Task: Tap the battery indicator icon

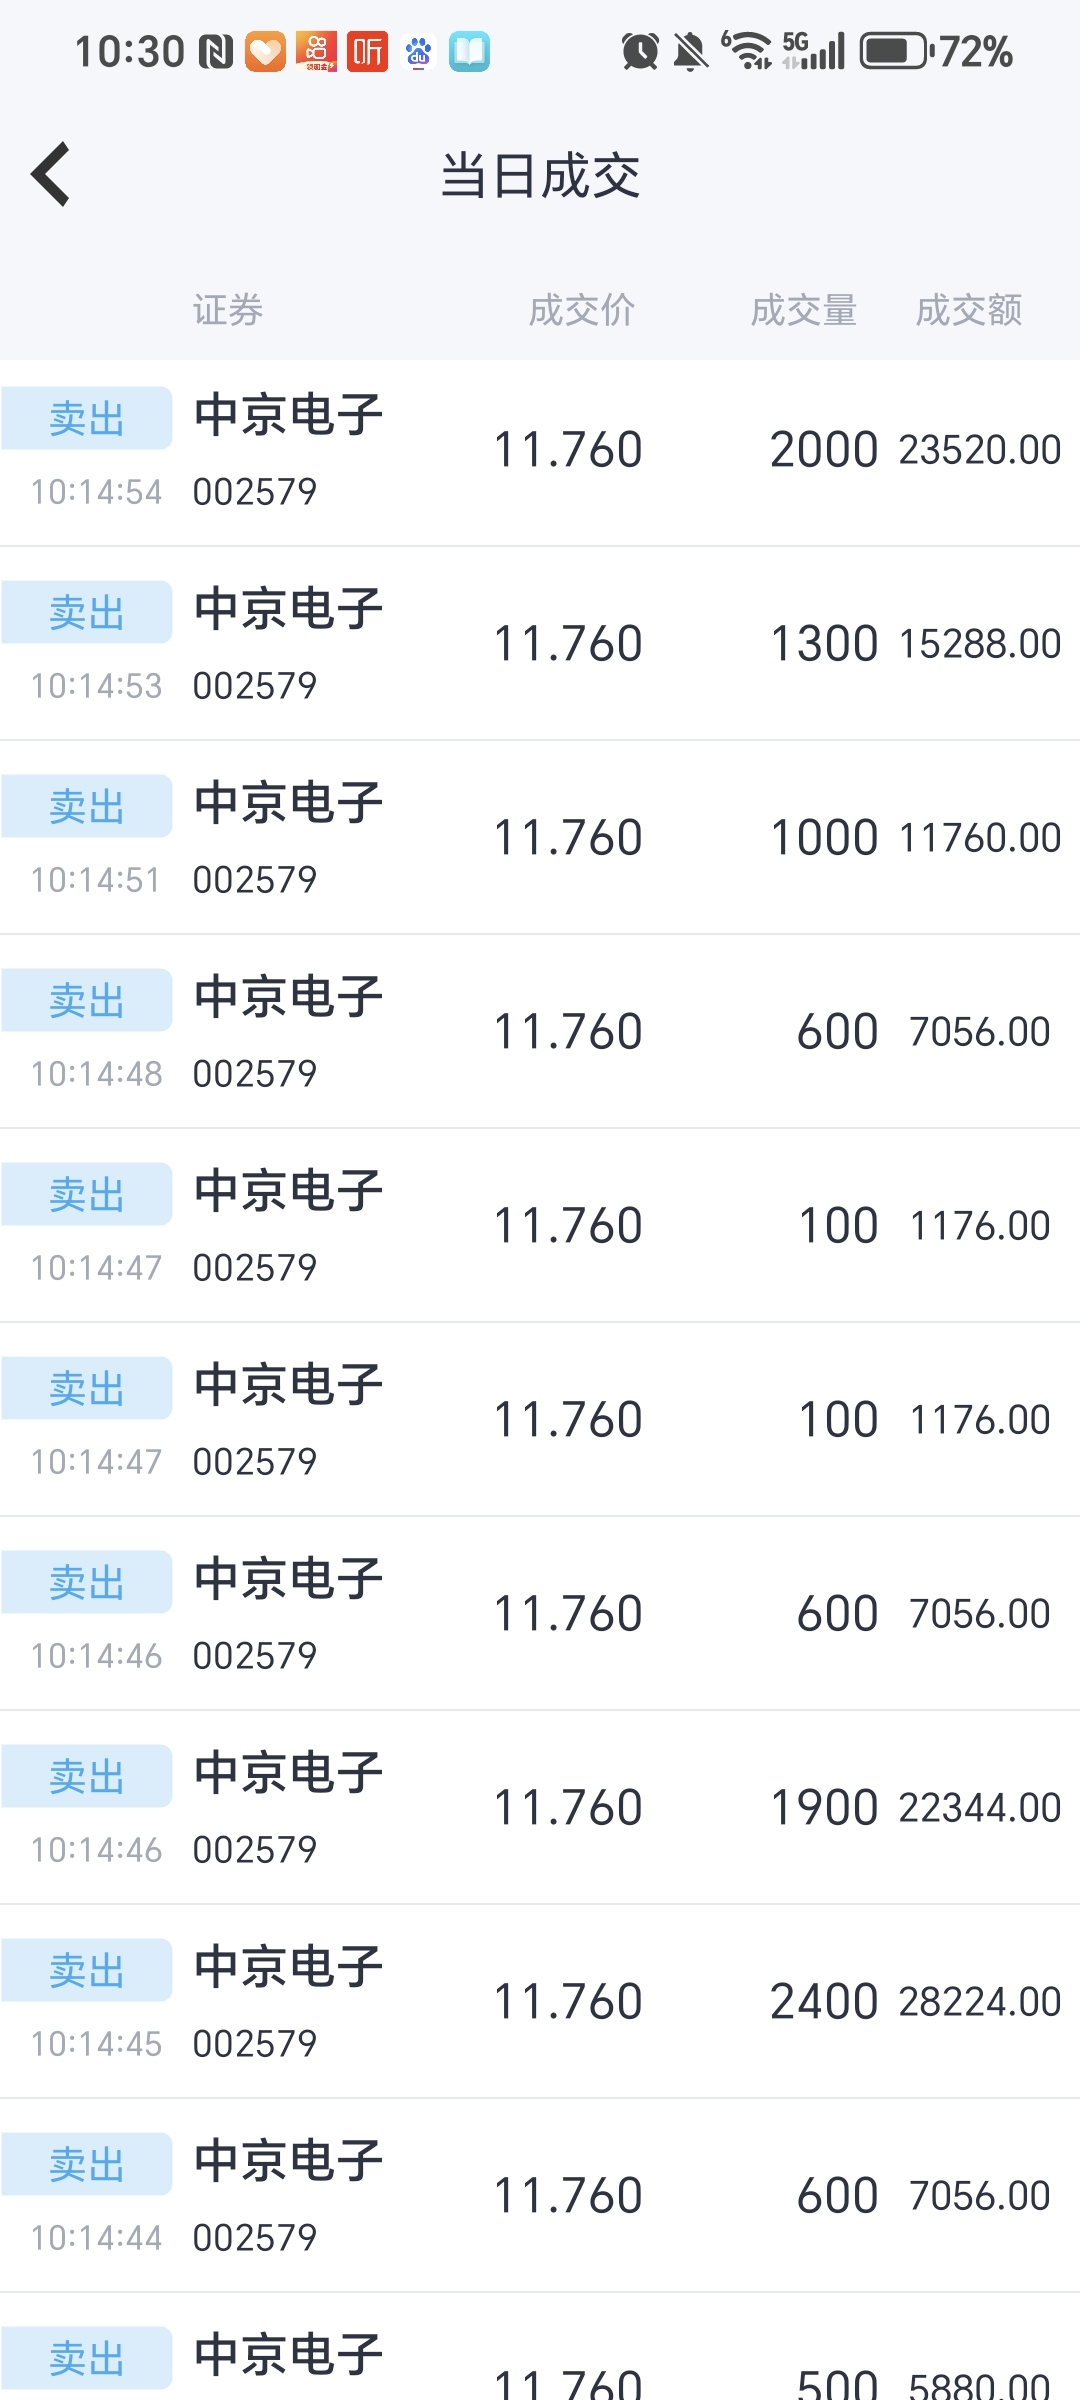Action: pyautogui.click(x=896, y=52)
